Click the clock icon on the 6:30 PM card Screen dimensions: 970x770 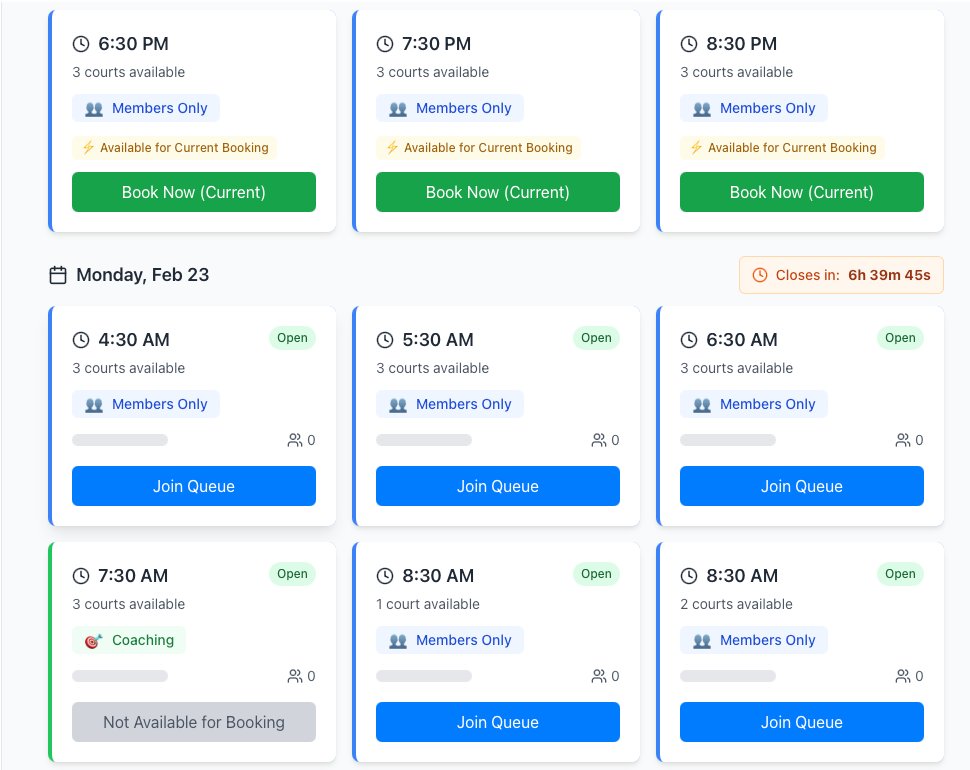(81, 44)
